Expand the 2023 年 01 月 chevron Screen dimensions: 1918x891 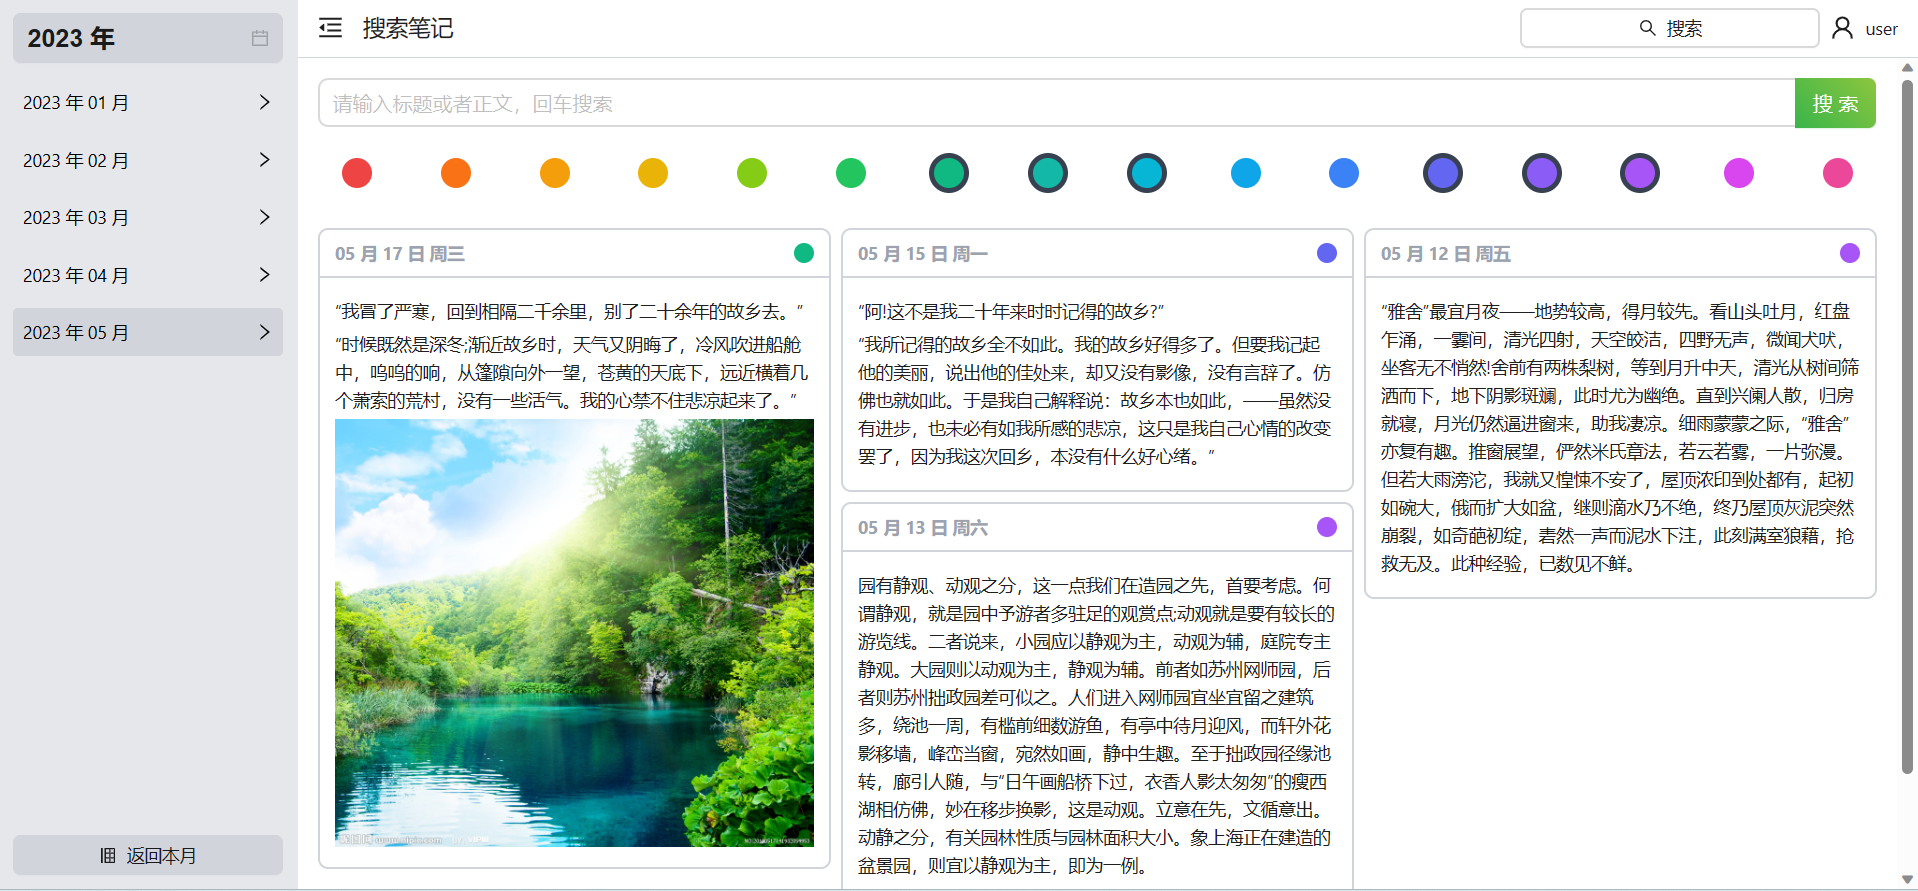[264, 102]
